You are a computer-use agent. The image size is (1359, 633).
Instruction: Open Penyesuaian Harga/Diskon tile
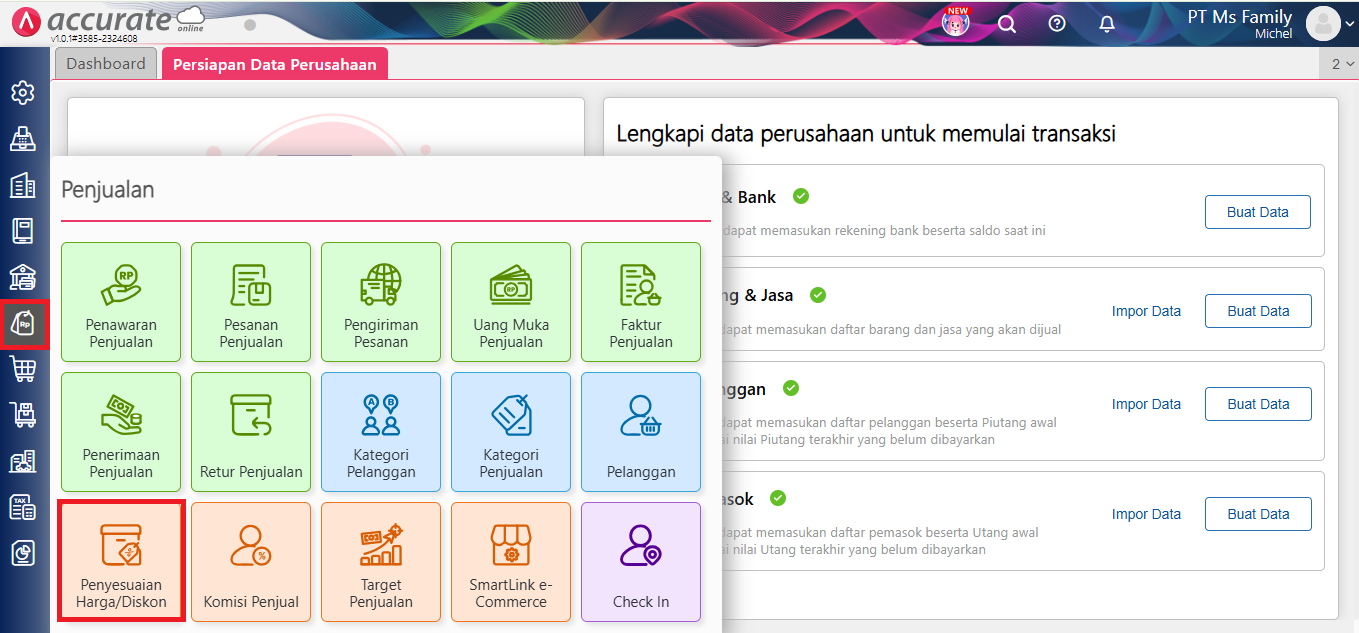[x=121, y=562]
